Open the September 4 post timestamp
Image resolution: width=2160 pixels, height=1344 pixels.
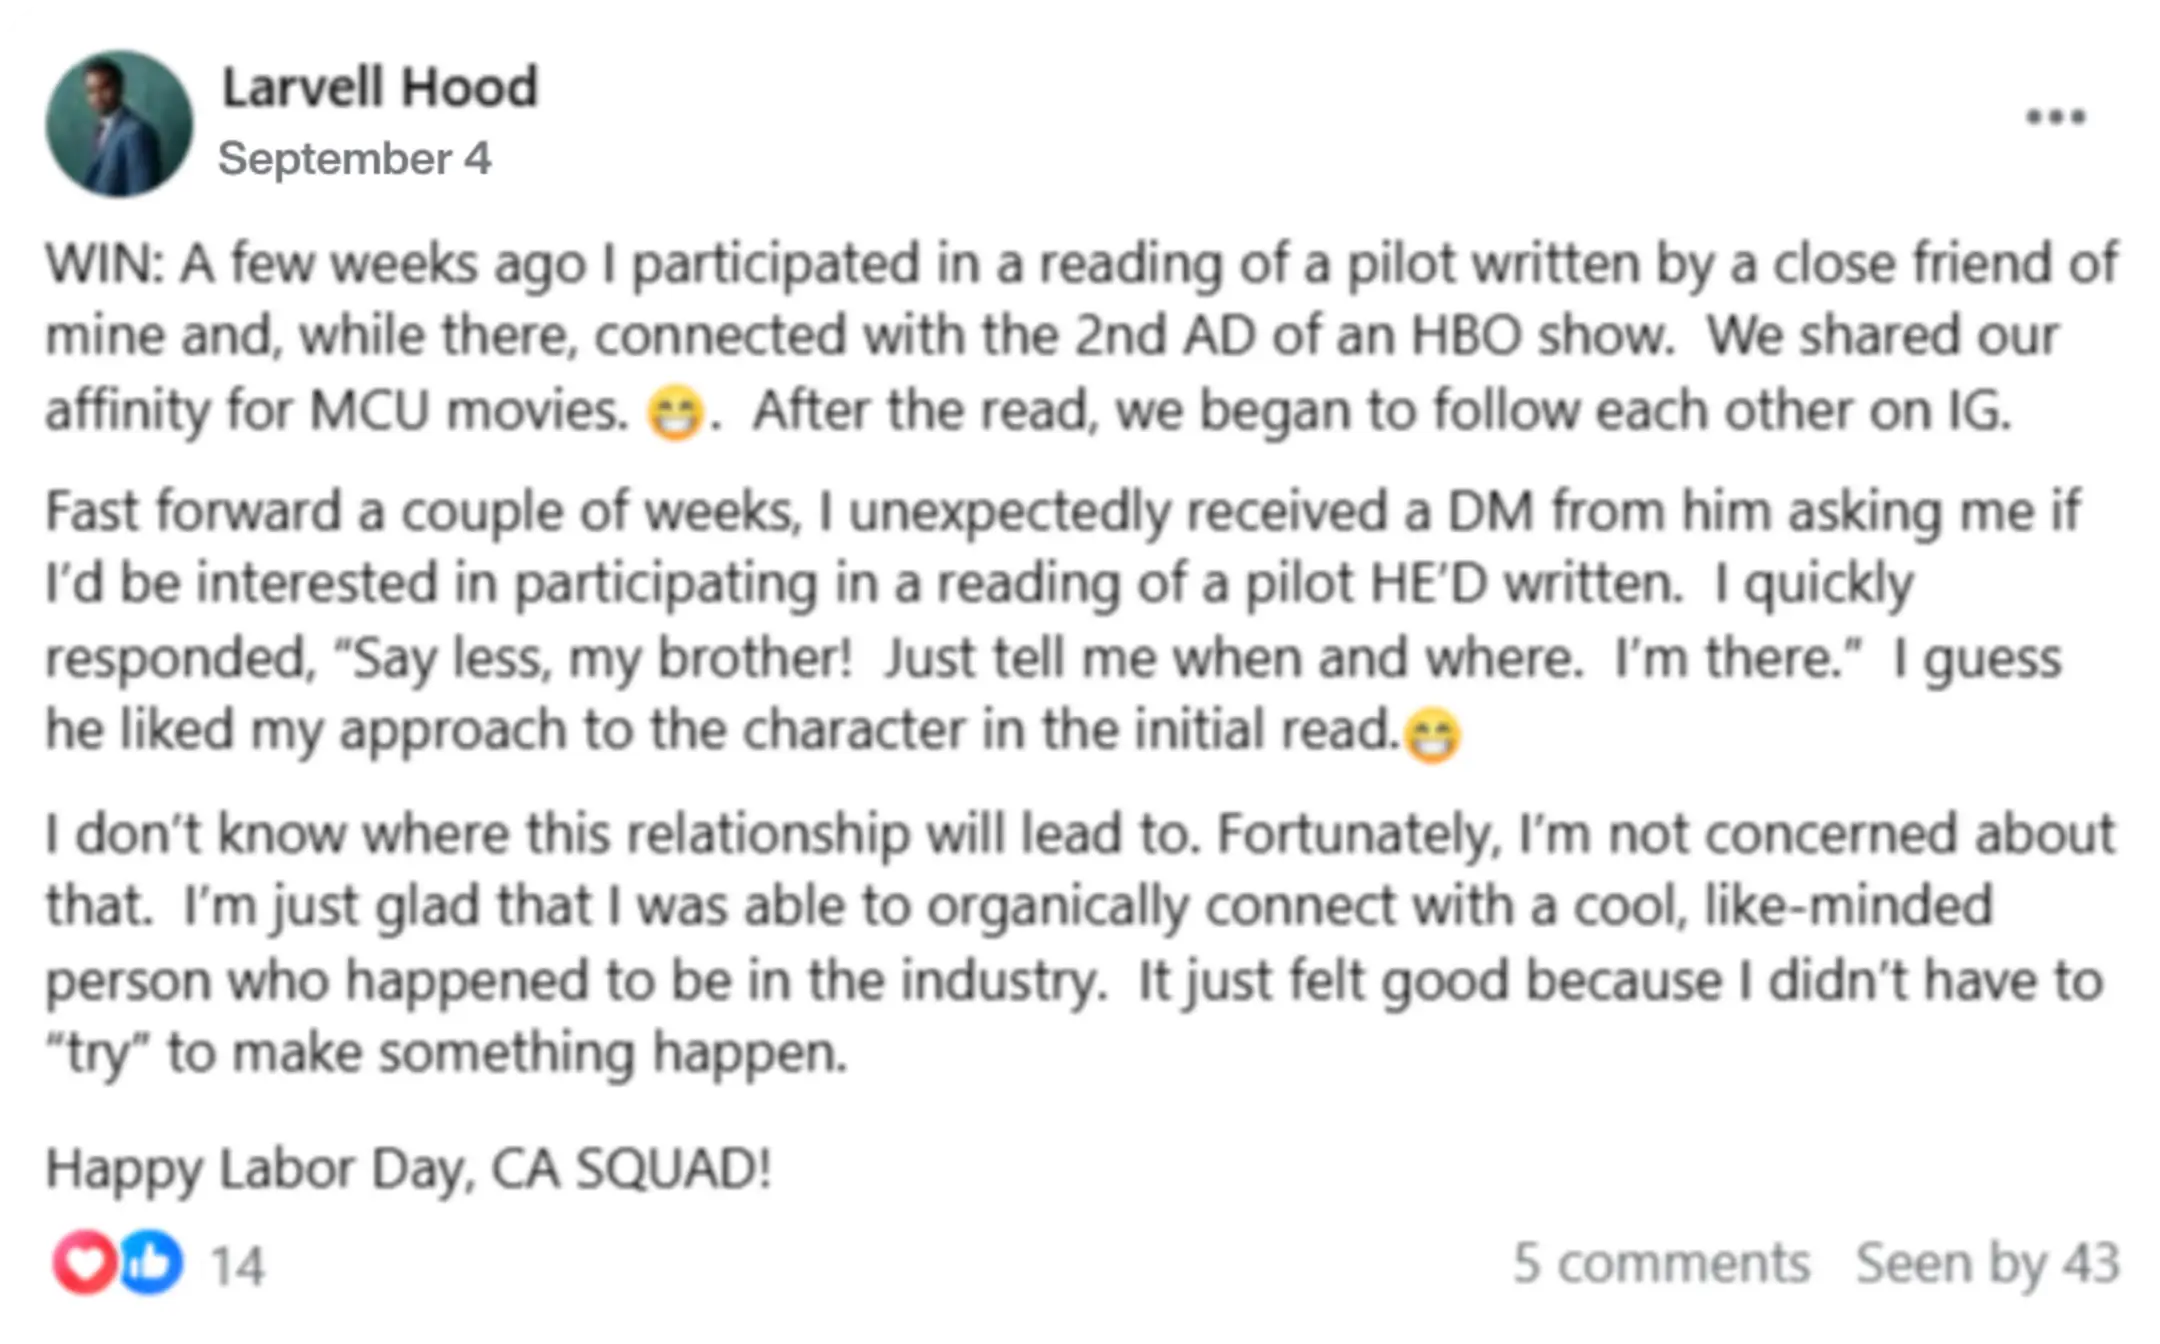point(355,159)
